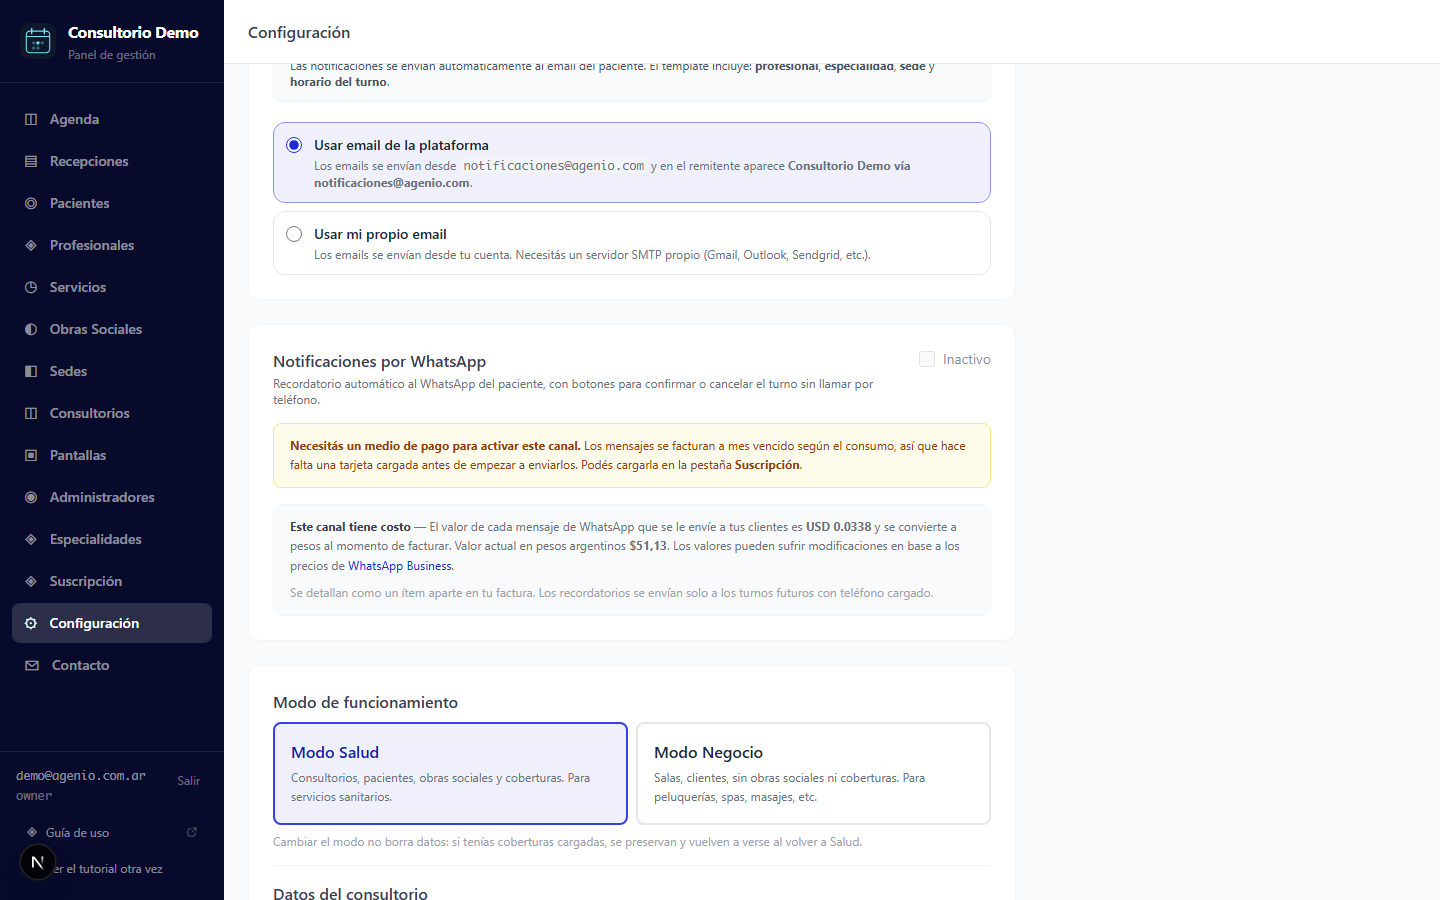Select the Usar email de la plataforma radio

[x=294, y=145]
